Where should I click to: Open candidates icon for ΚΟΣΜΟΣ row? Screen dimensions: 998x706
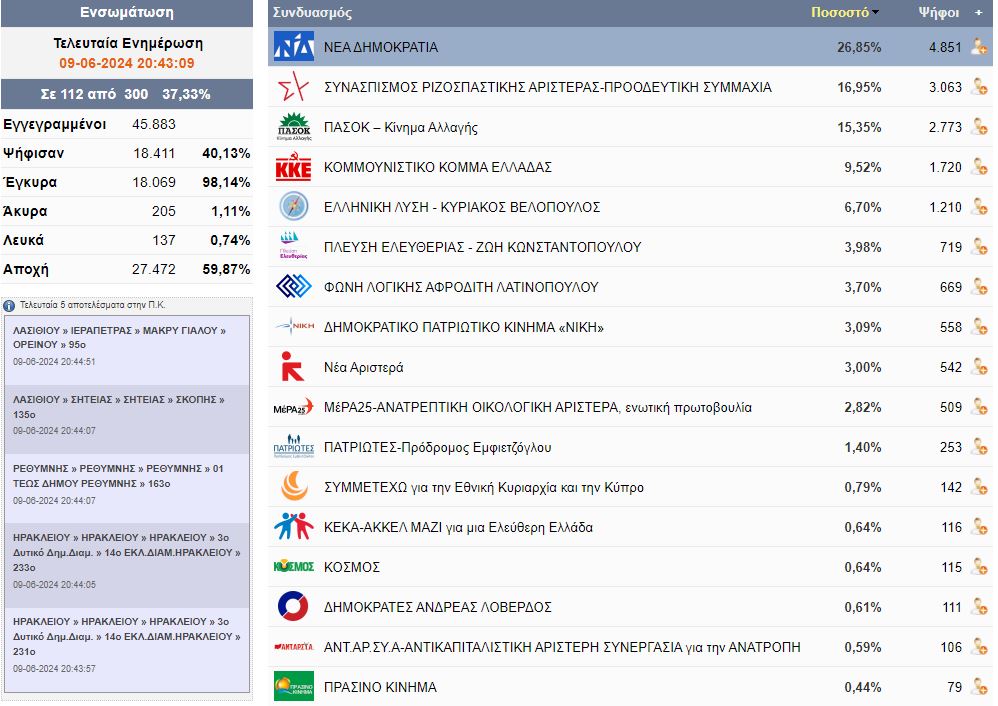[979, 567]
